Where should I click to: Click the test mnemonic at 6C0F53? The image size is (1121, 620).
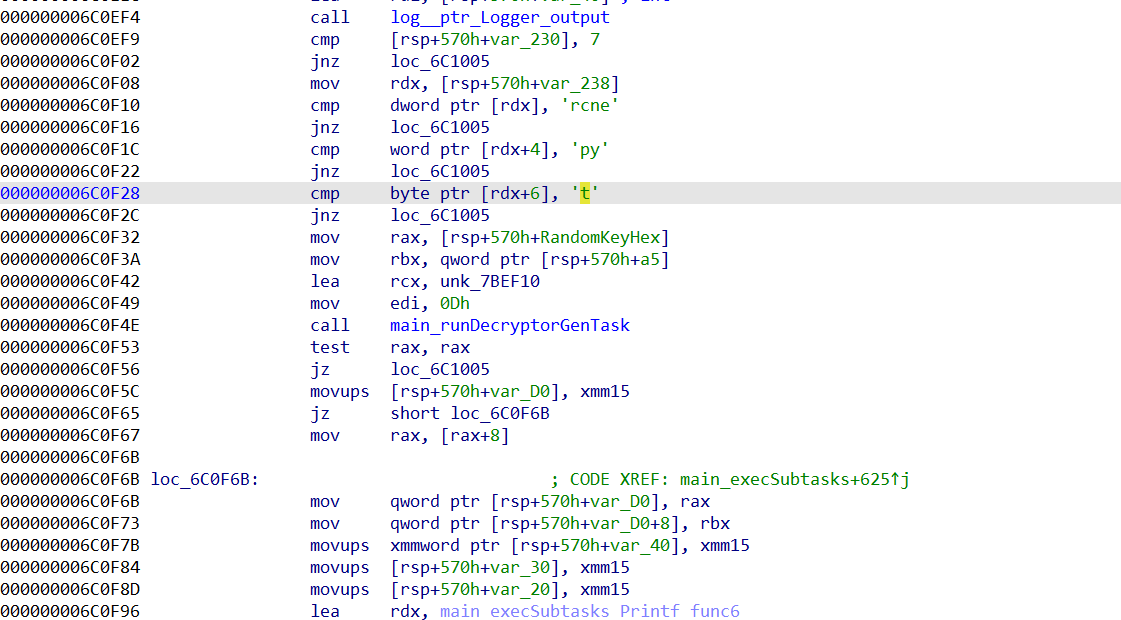330,347
